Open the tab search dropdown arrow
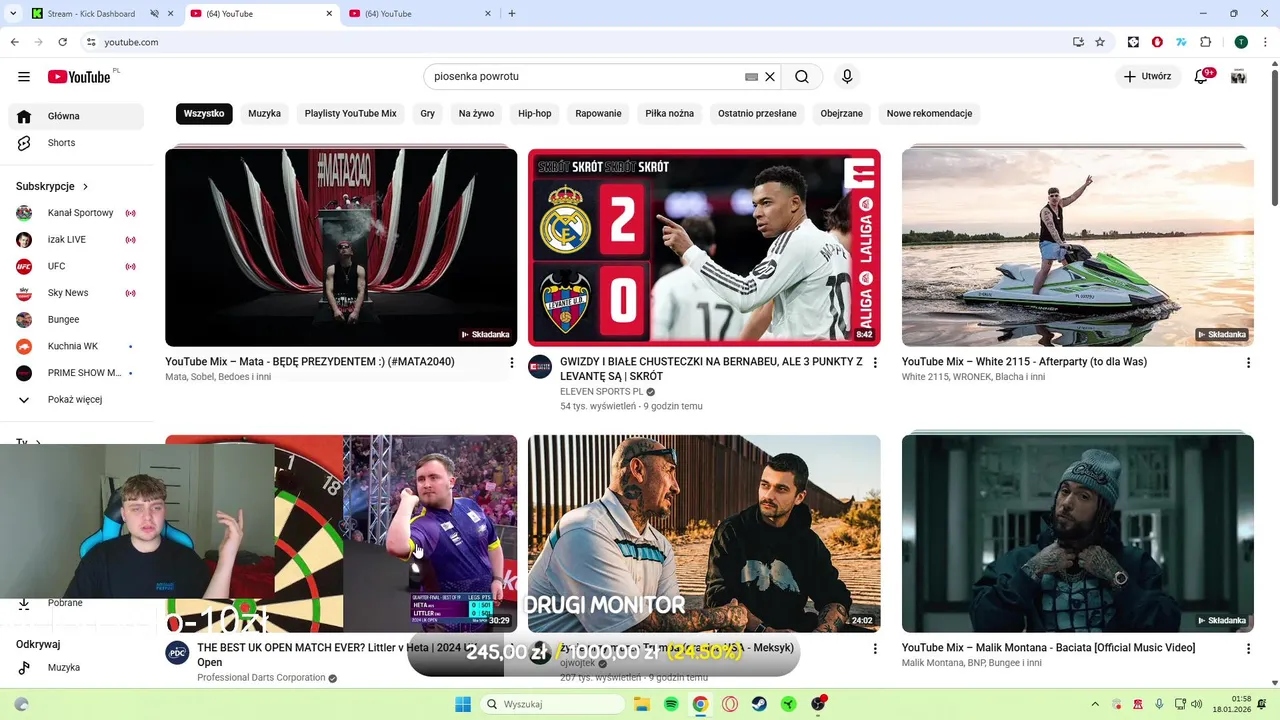This screenshot has height=720, width=1280. pos(13,14)
